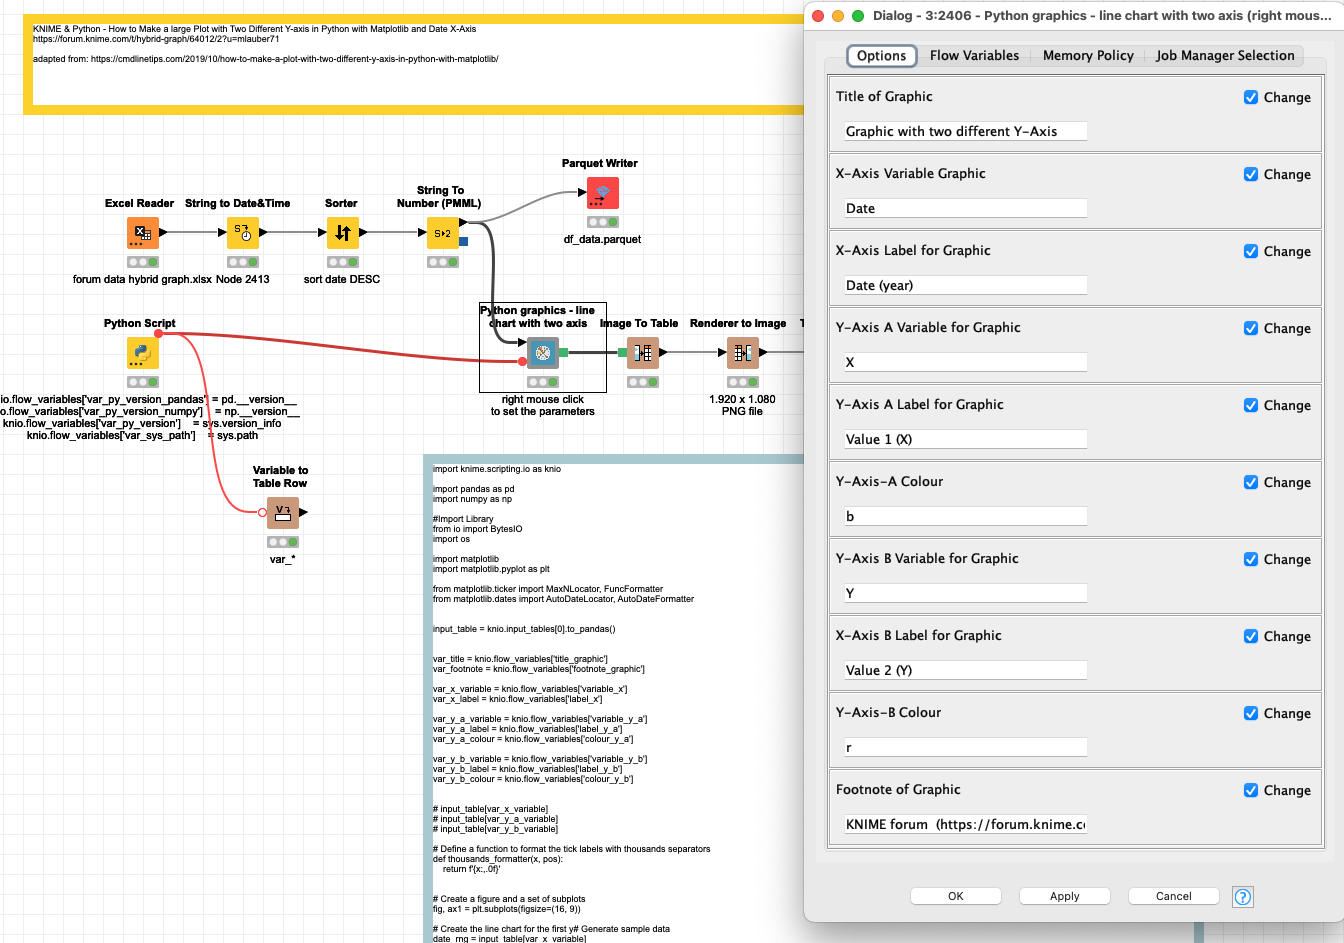Edit the X-Axis B Label field Value 2 (Y)
The width and height of the screenshot is (1344, 943).
click(x=965, y=670)
